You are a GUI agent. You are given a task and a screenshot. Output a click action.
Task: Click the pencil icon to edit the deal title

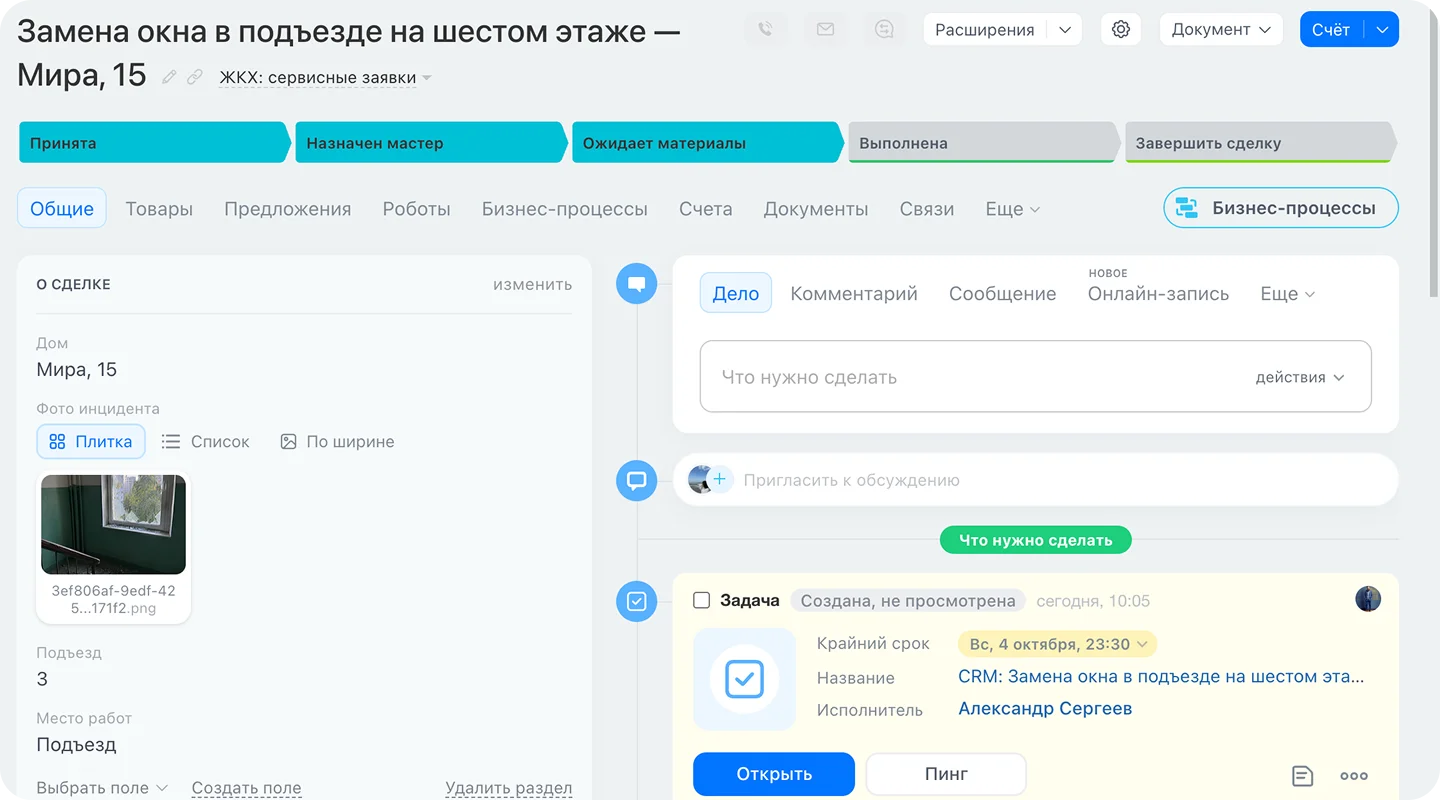click(169, 77)
